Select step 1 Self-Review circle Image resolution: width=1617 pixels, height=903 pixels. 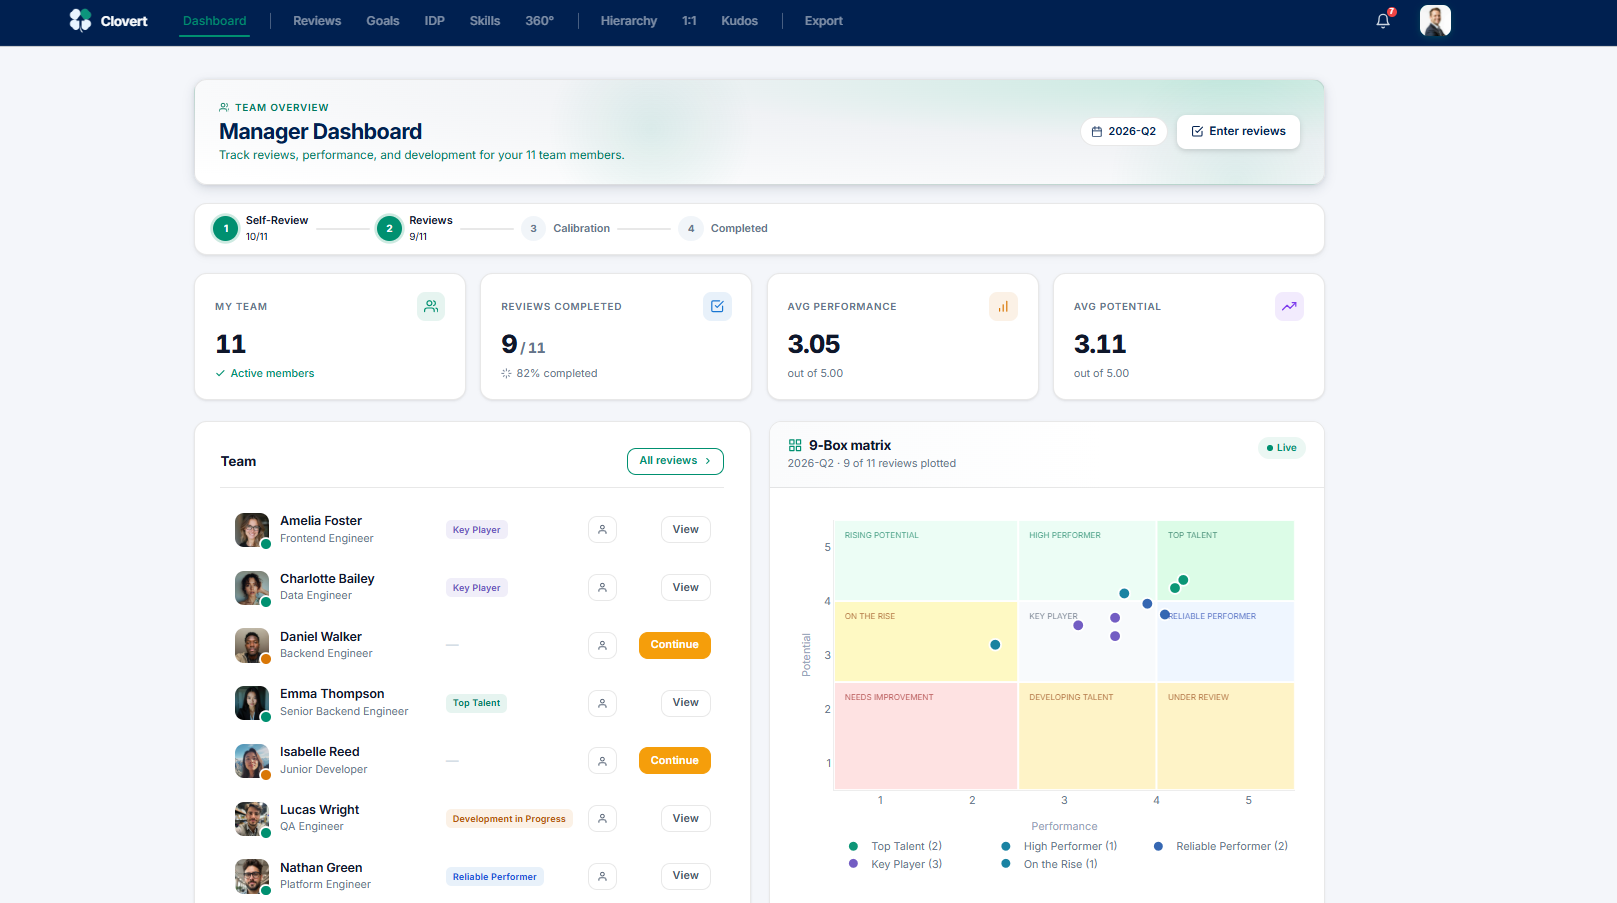226,228
